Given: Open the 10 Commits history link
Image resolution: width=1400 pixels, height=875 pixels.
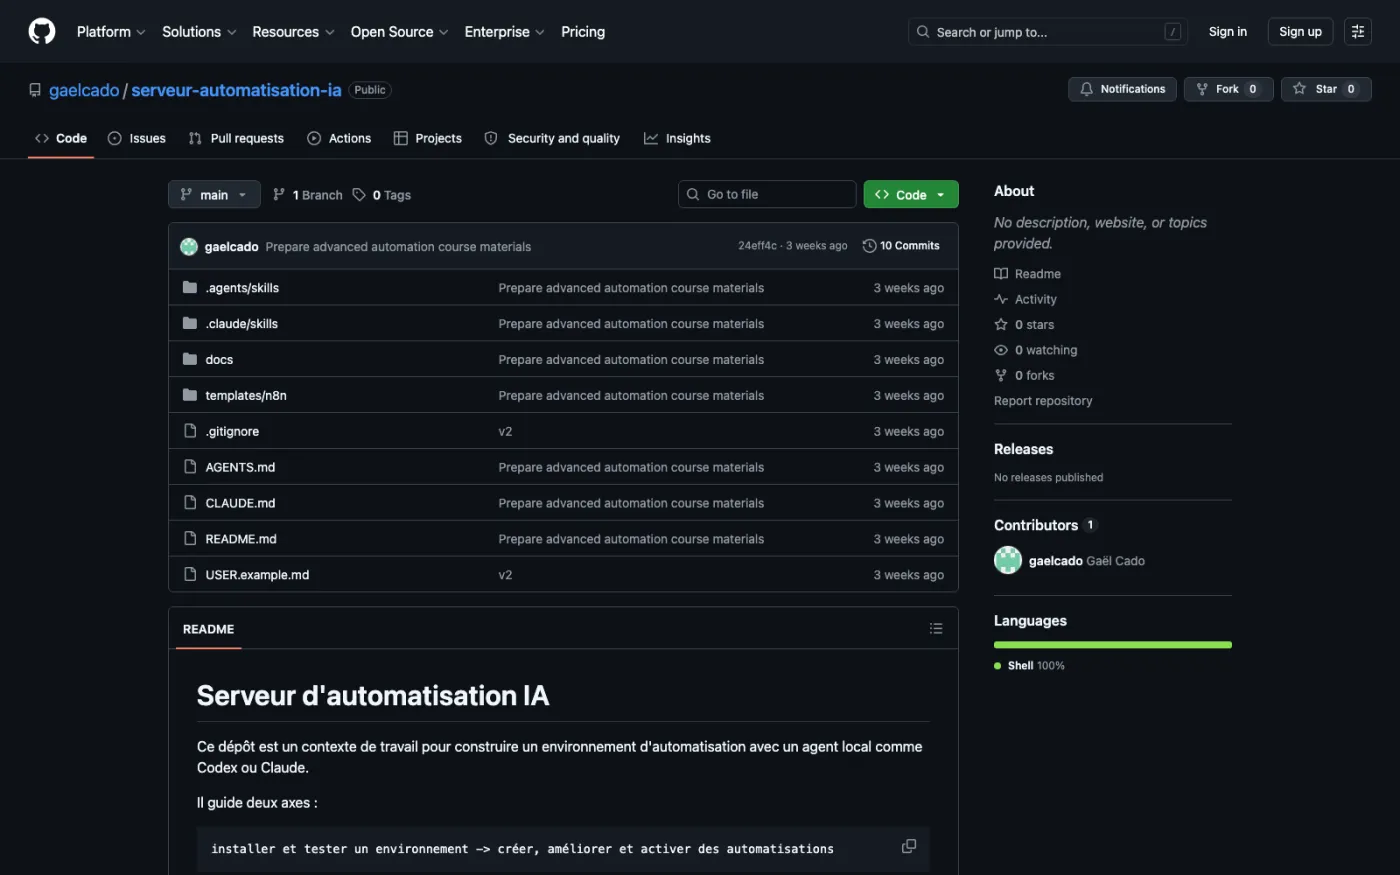Looking at the screenshot, I should tap(901, 246).
